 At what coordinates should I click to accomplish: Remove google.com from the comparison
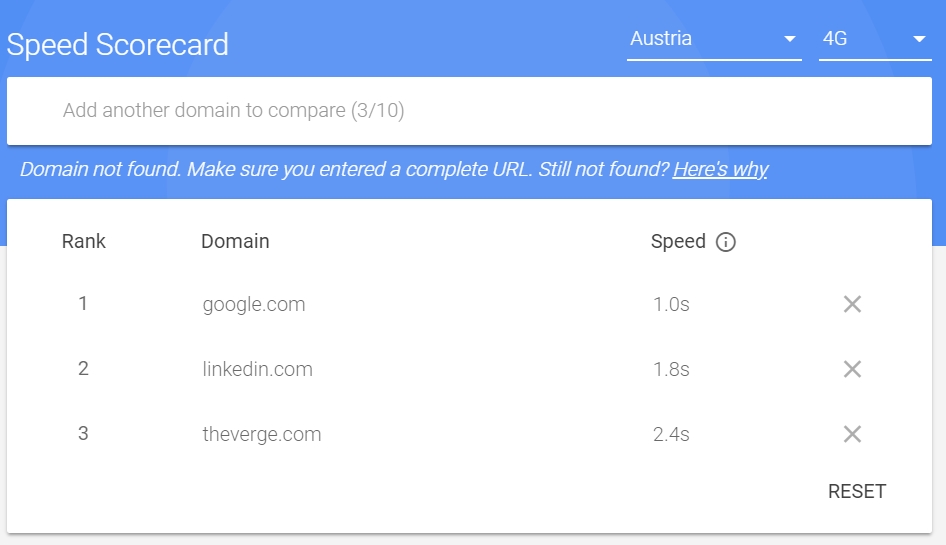852,304
